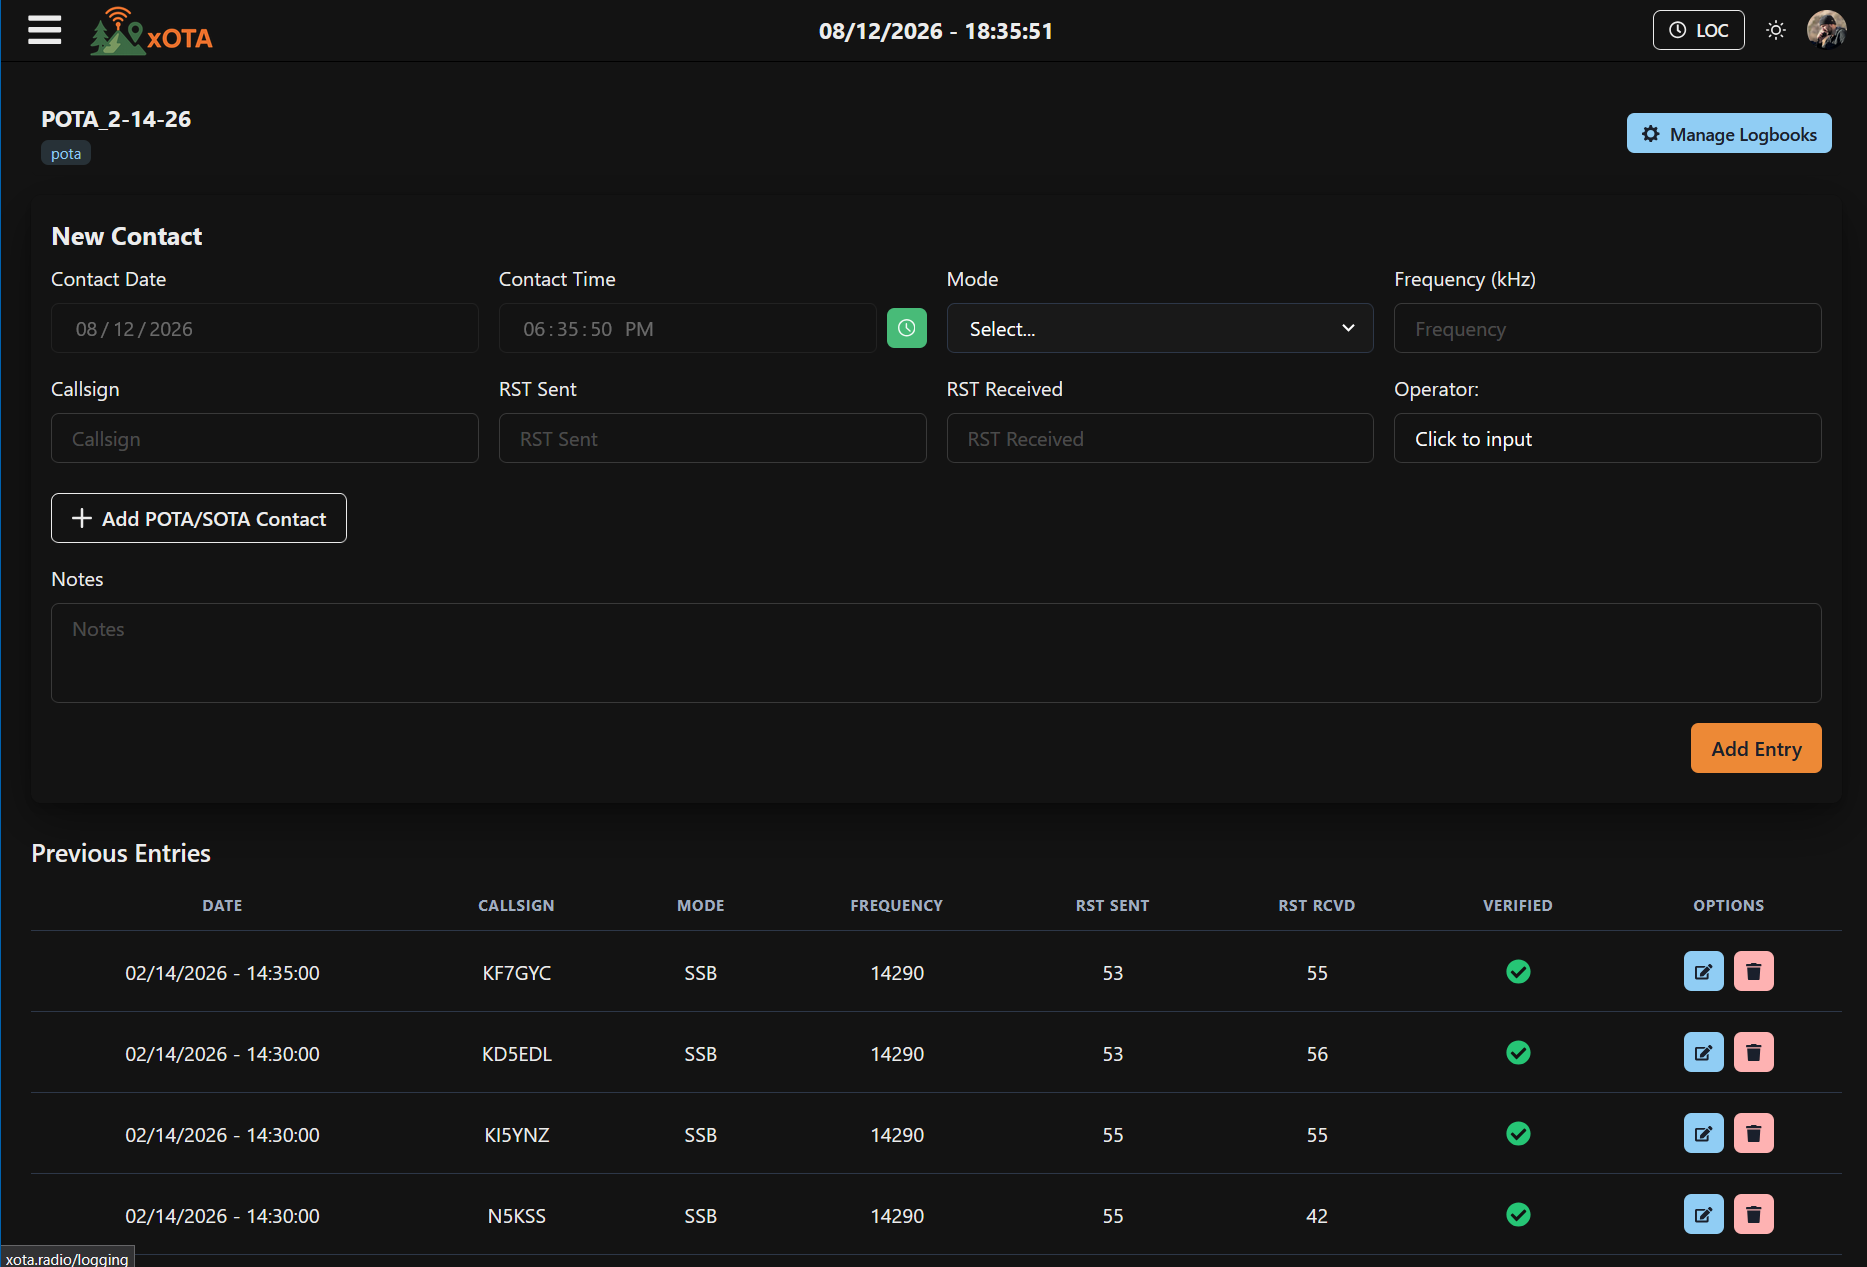This screenshot has height=1267, width=1867.
Task: Click RST received value 56
Action: click(1316, 1054)
